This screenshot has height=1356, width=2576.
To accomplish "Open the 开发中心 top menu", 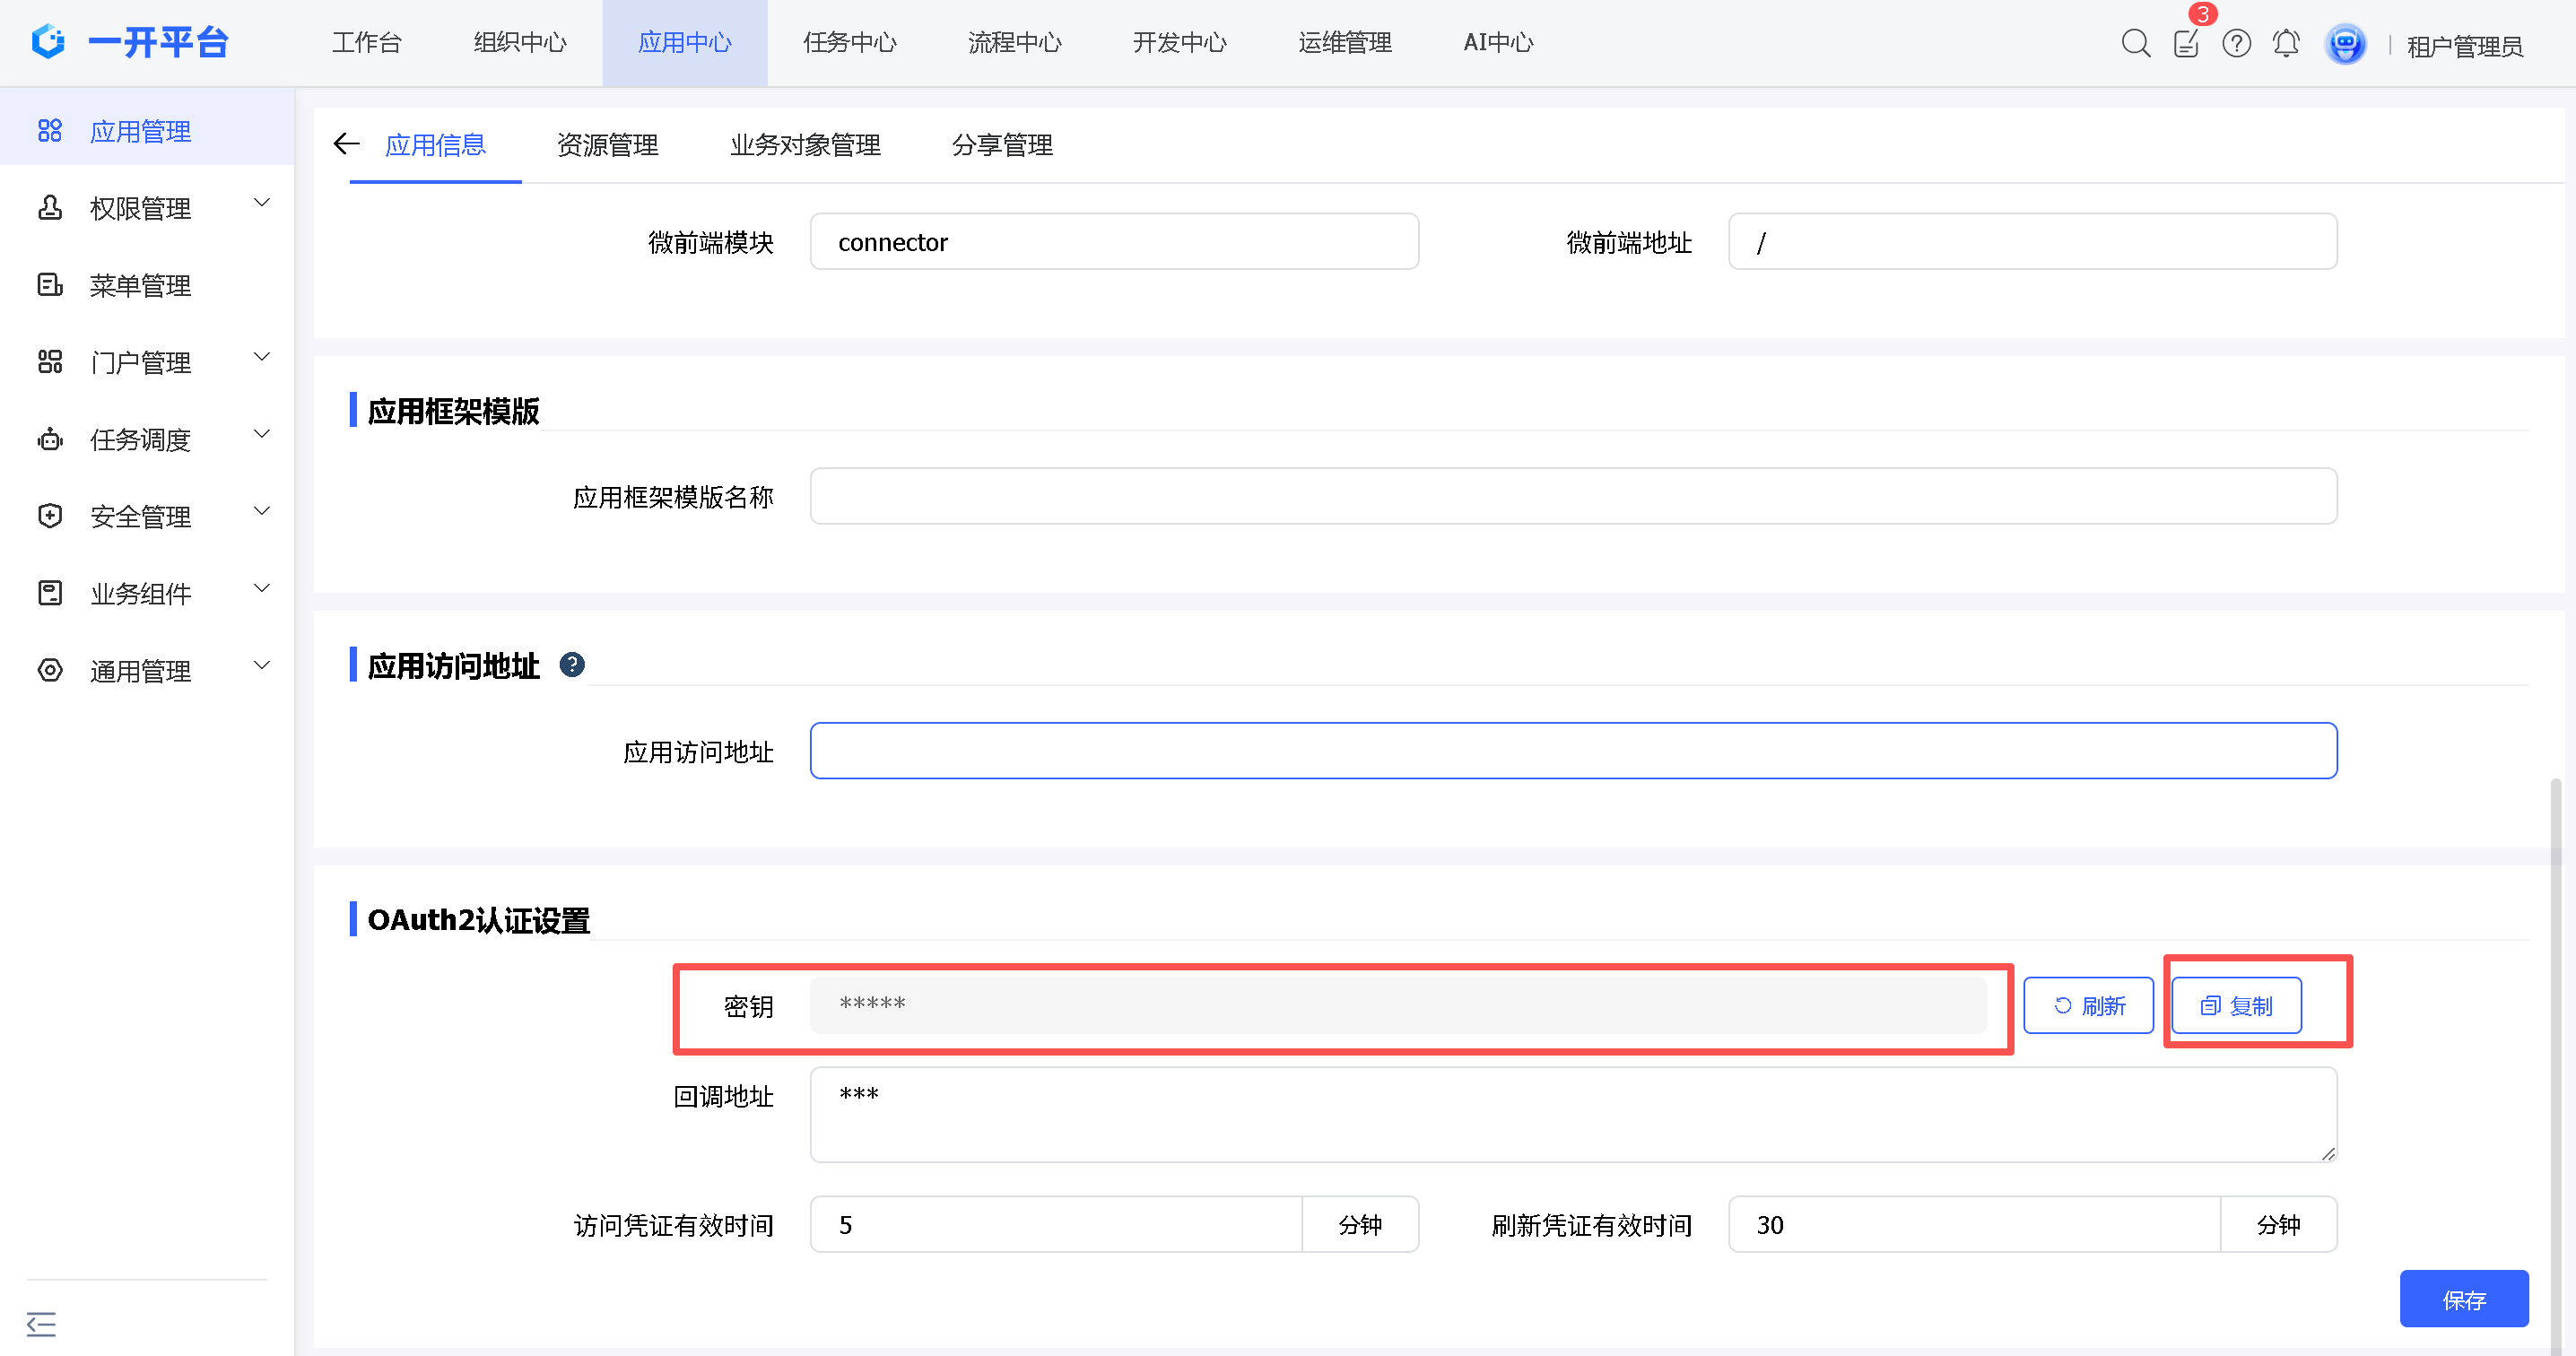I will click(x=1179, y=43).
